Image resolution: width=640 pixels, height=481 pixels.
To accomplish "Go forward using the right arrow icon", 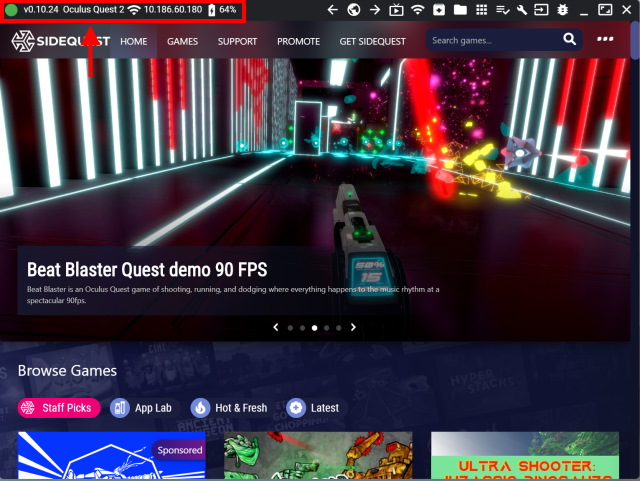I will coord(375,9).
